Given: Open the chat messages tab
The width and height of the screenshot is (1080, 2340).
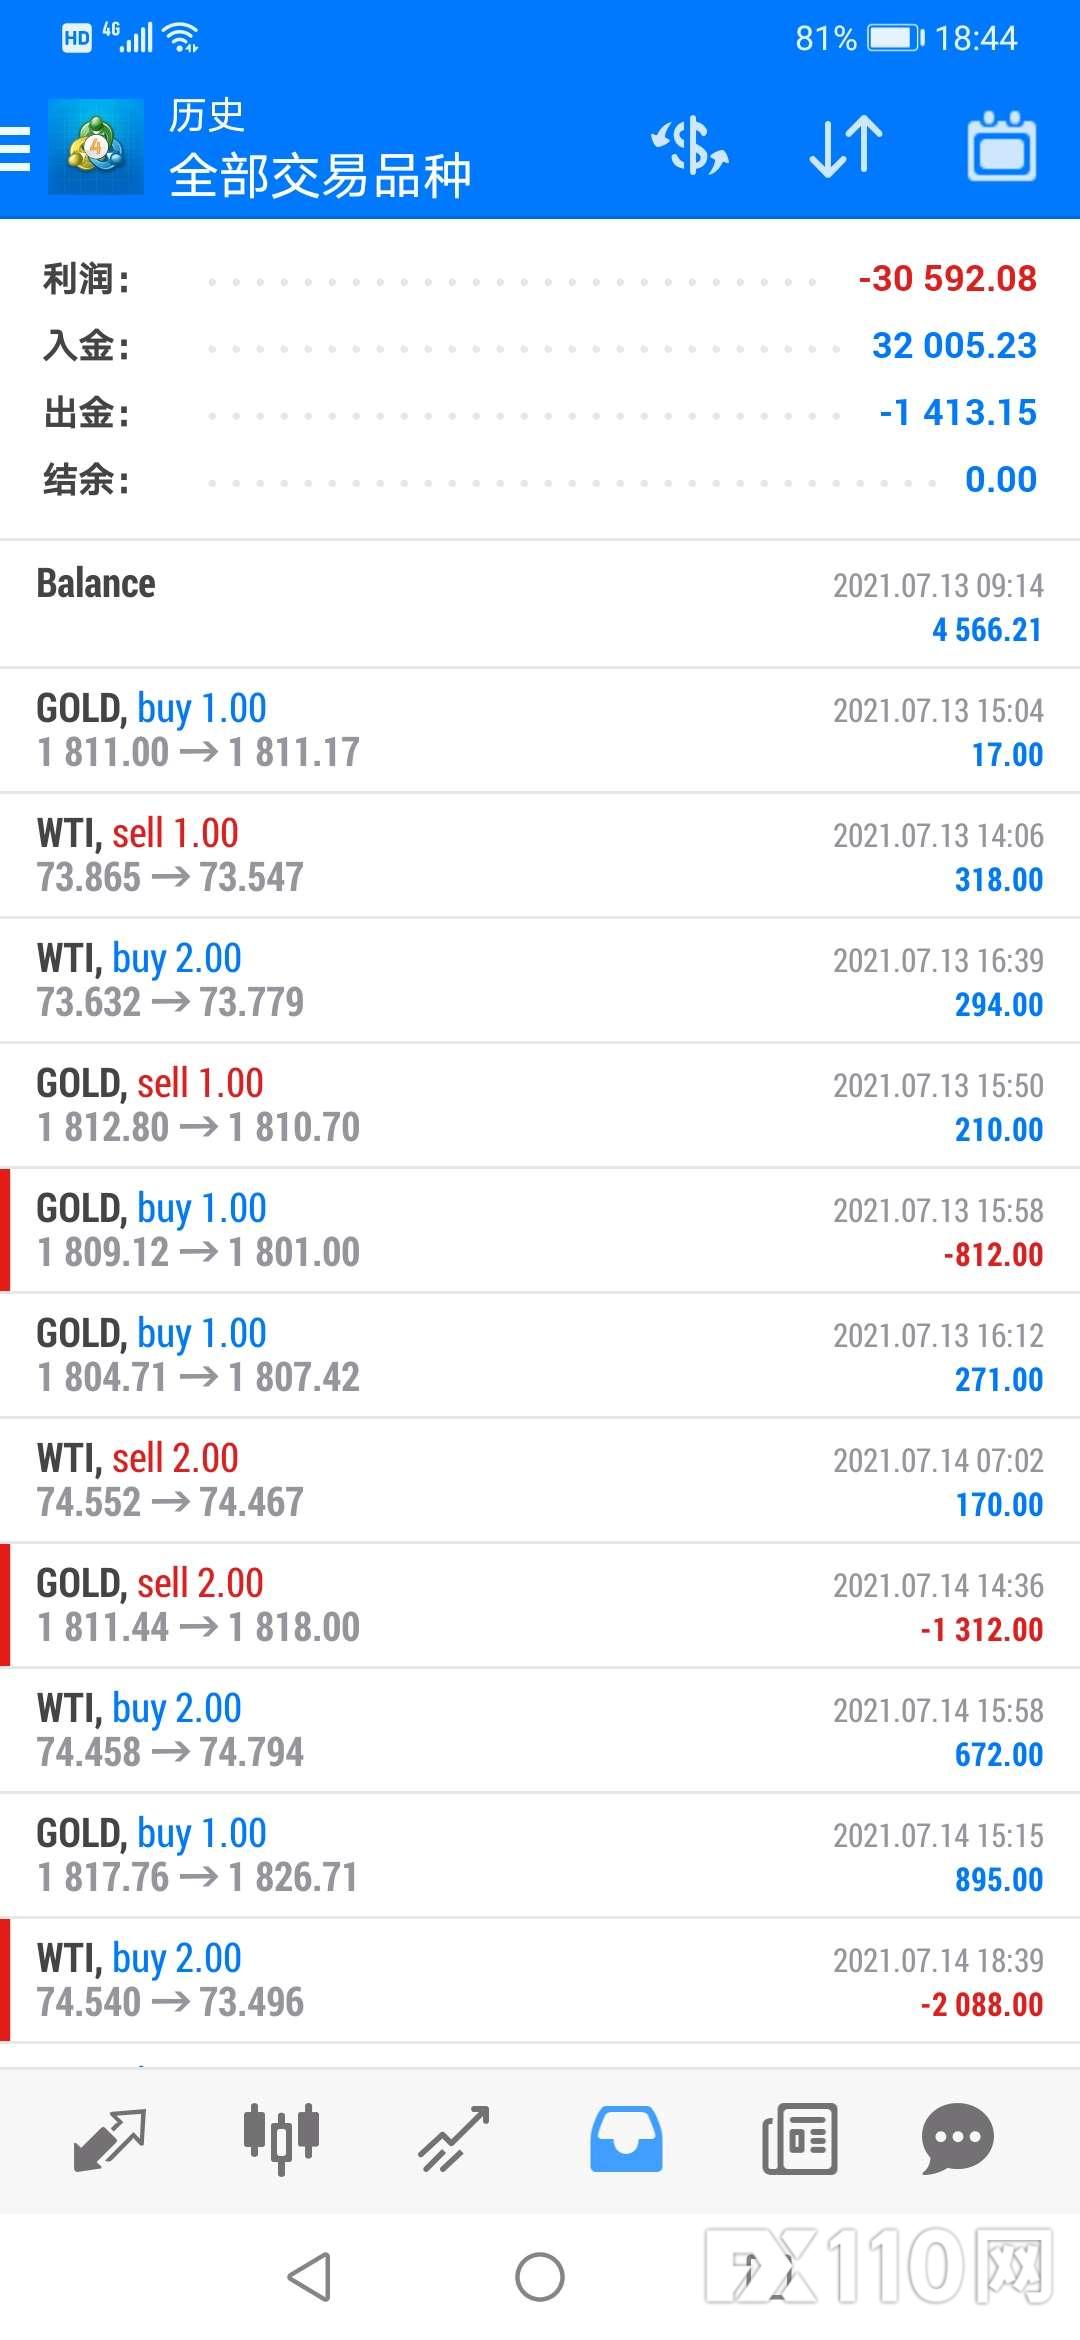Looking at the screenshot, I should click(x=957, y=2139).
